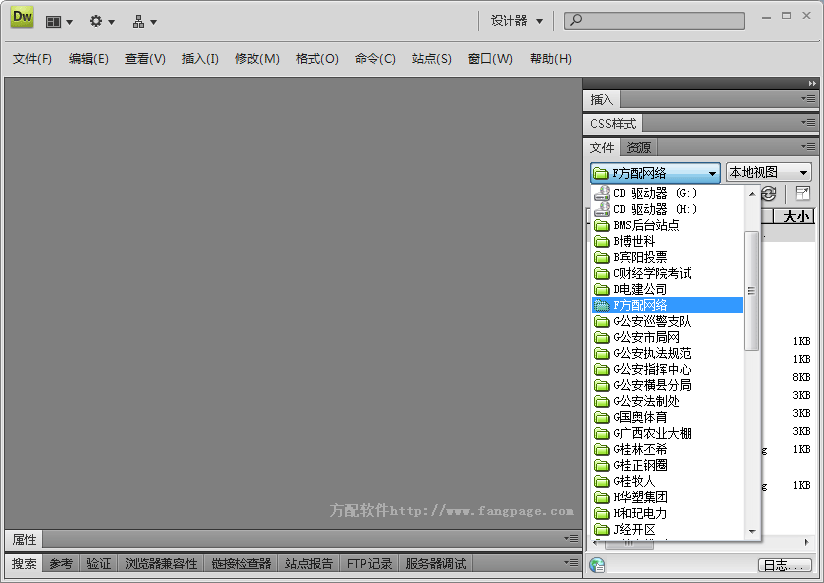This screenshot has height=583, width=824.
Task: Click the 日志... button
Action: pyautogui.click(x=787, y=565)
